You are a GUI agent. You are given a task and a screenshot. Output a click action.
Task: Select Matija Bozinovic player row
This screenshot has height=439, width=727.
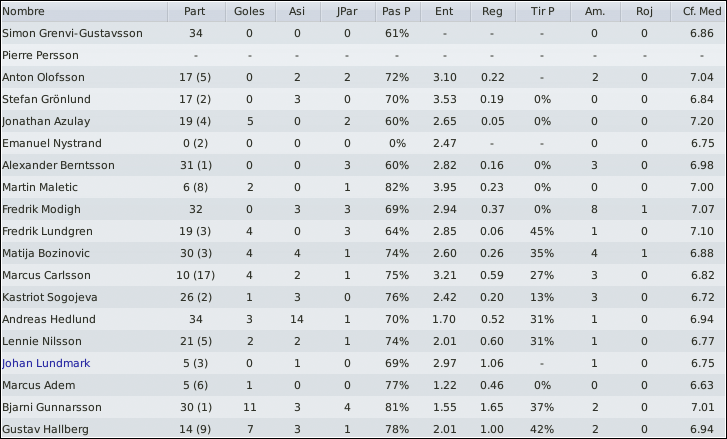click(364, 253)
